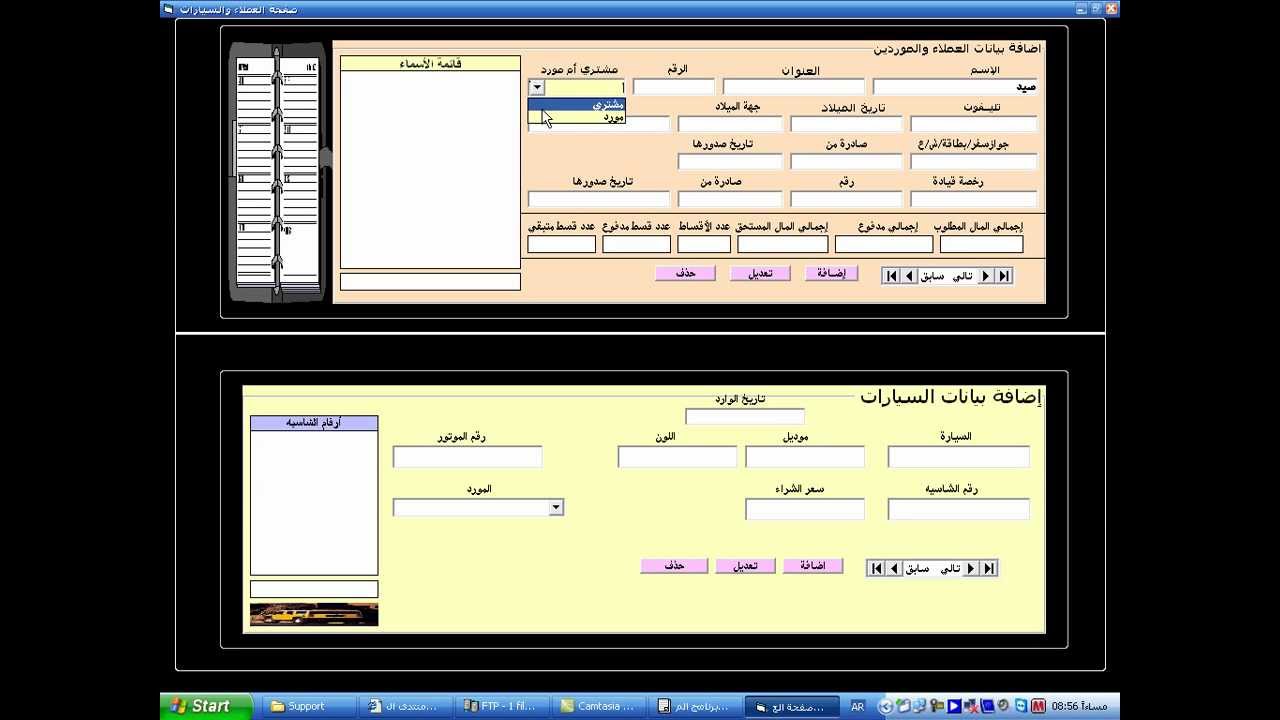The width and height of the screenshot is (1280, 720).
Task: Focus the text box under chassis list
Action: pos(314,589)
